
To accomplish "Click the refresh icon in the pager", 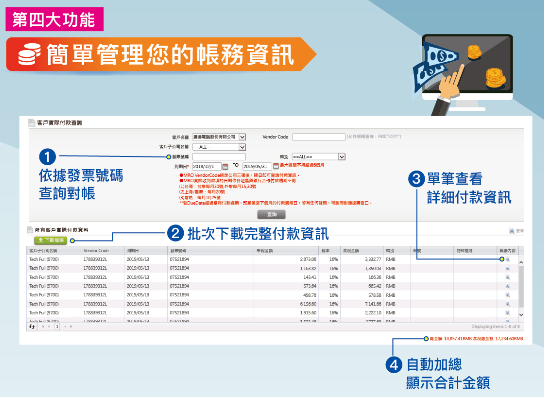I will (x=32, y=327).
